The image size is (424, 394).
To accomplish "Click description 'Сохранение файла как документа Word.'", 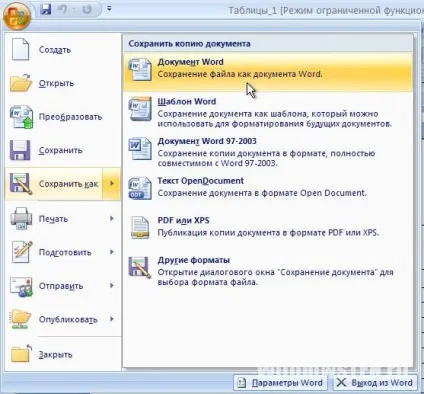I will click(x=240, y=74).
